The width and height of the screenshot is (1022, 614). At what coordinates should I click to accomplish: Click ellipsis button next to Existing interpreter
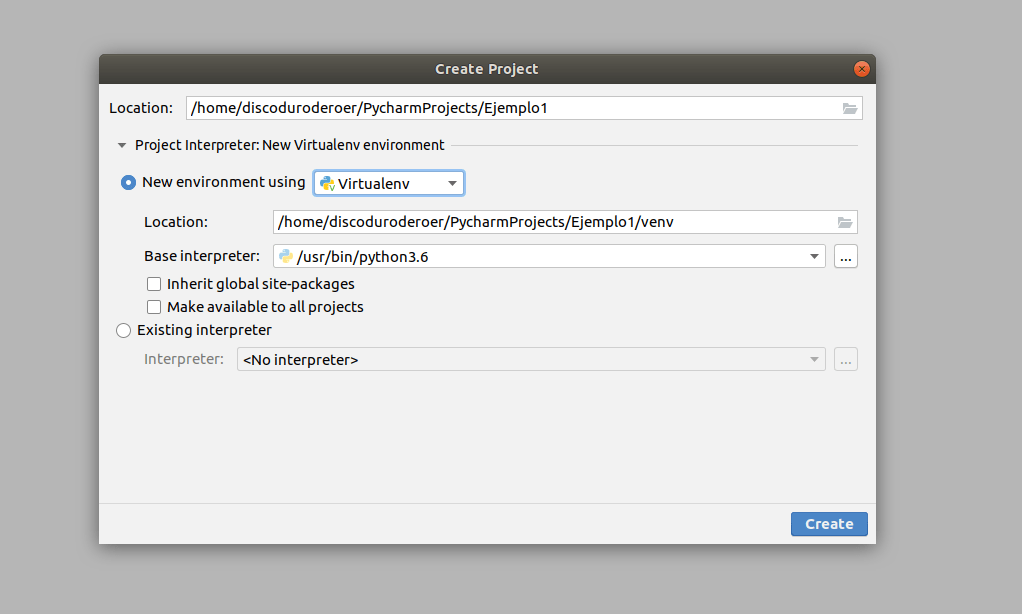[x=845, y=359]
